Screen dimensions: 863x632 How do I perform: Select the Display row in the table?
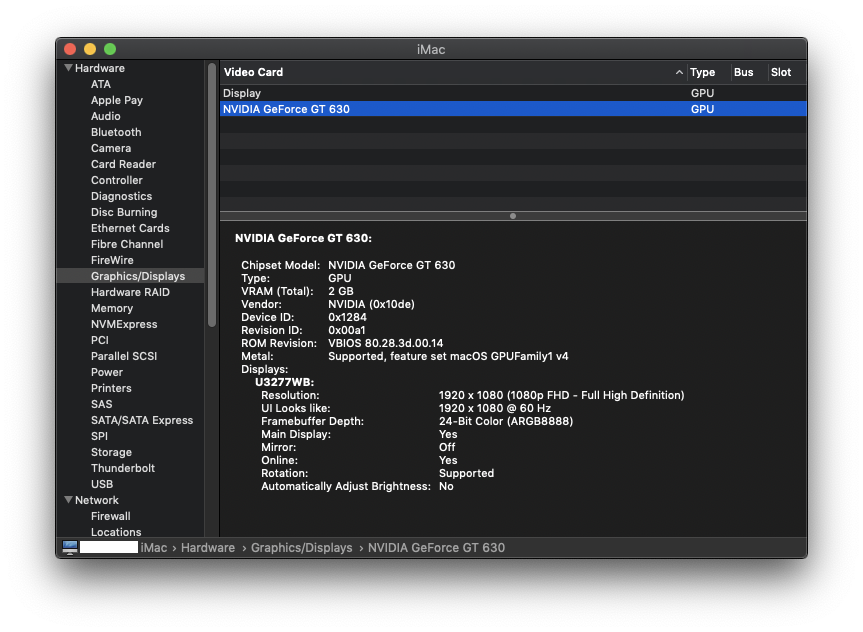point(513,93)
